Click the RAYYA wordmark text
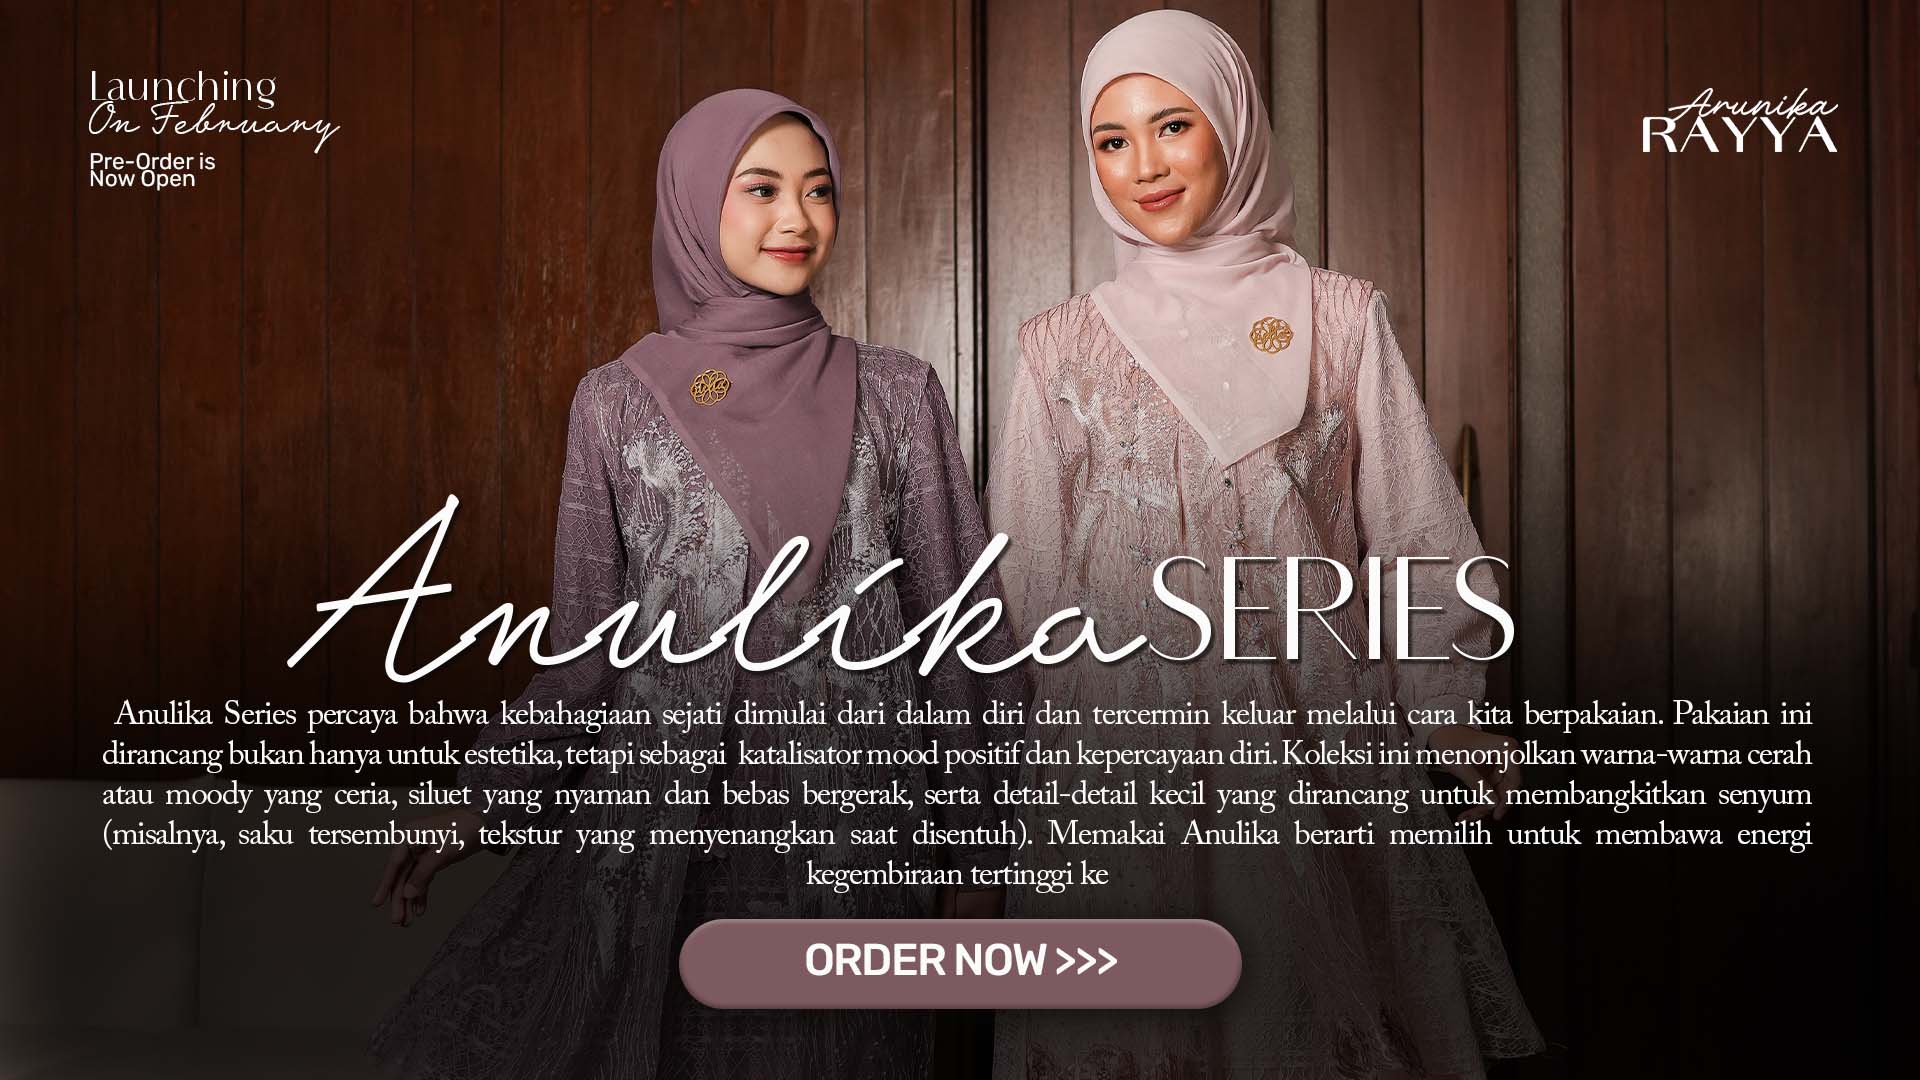1920x1080 pixels. pos(1739,136)
